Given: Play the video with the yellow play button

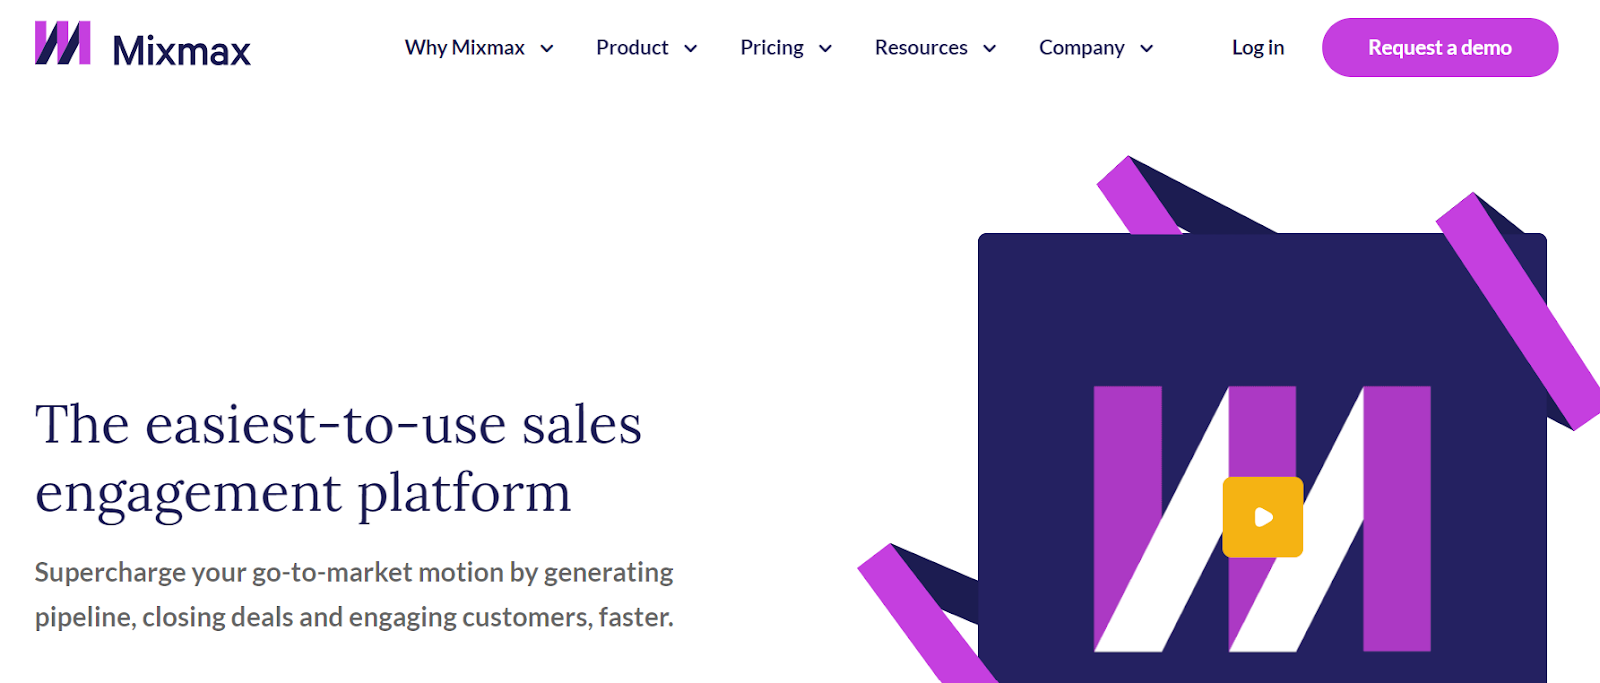Looking at the screenshot, I should coord(1262,517).
